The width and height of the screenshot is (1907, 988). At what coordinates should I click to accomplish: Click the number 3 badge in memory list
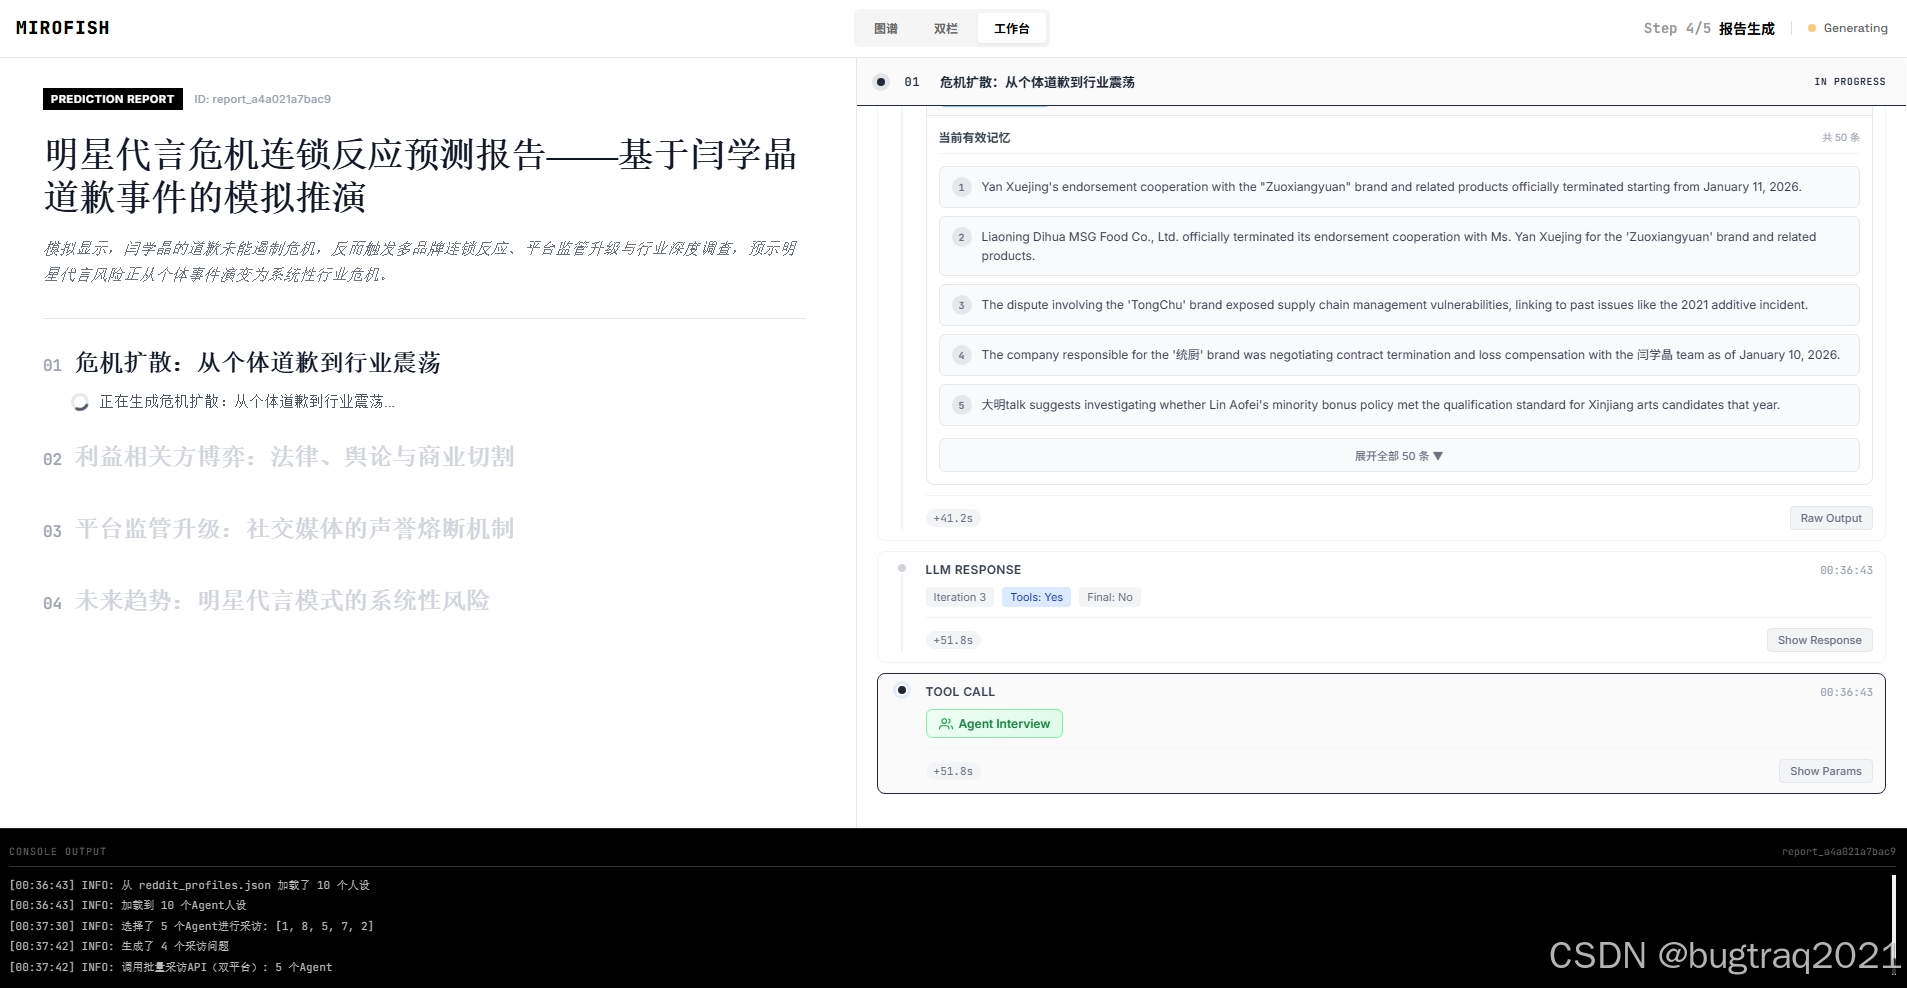pos(962,305)
